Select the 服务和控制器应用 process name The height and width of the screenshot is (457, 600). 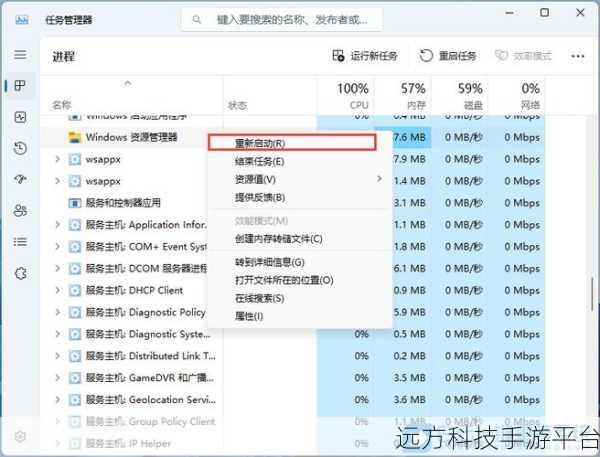[123, 203]
